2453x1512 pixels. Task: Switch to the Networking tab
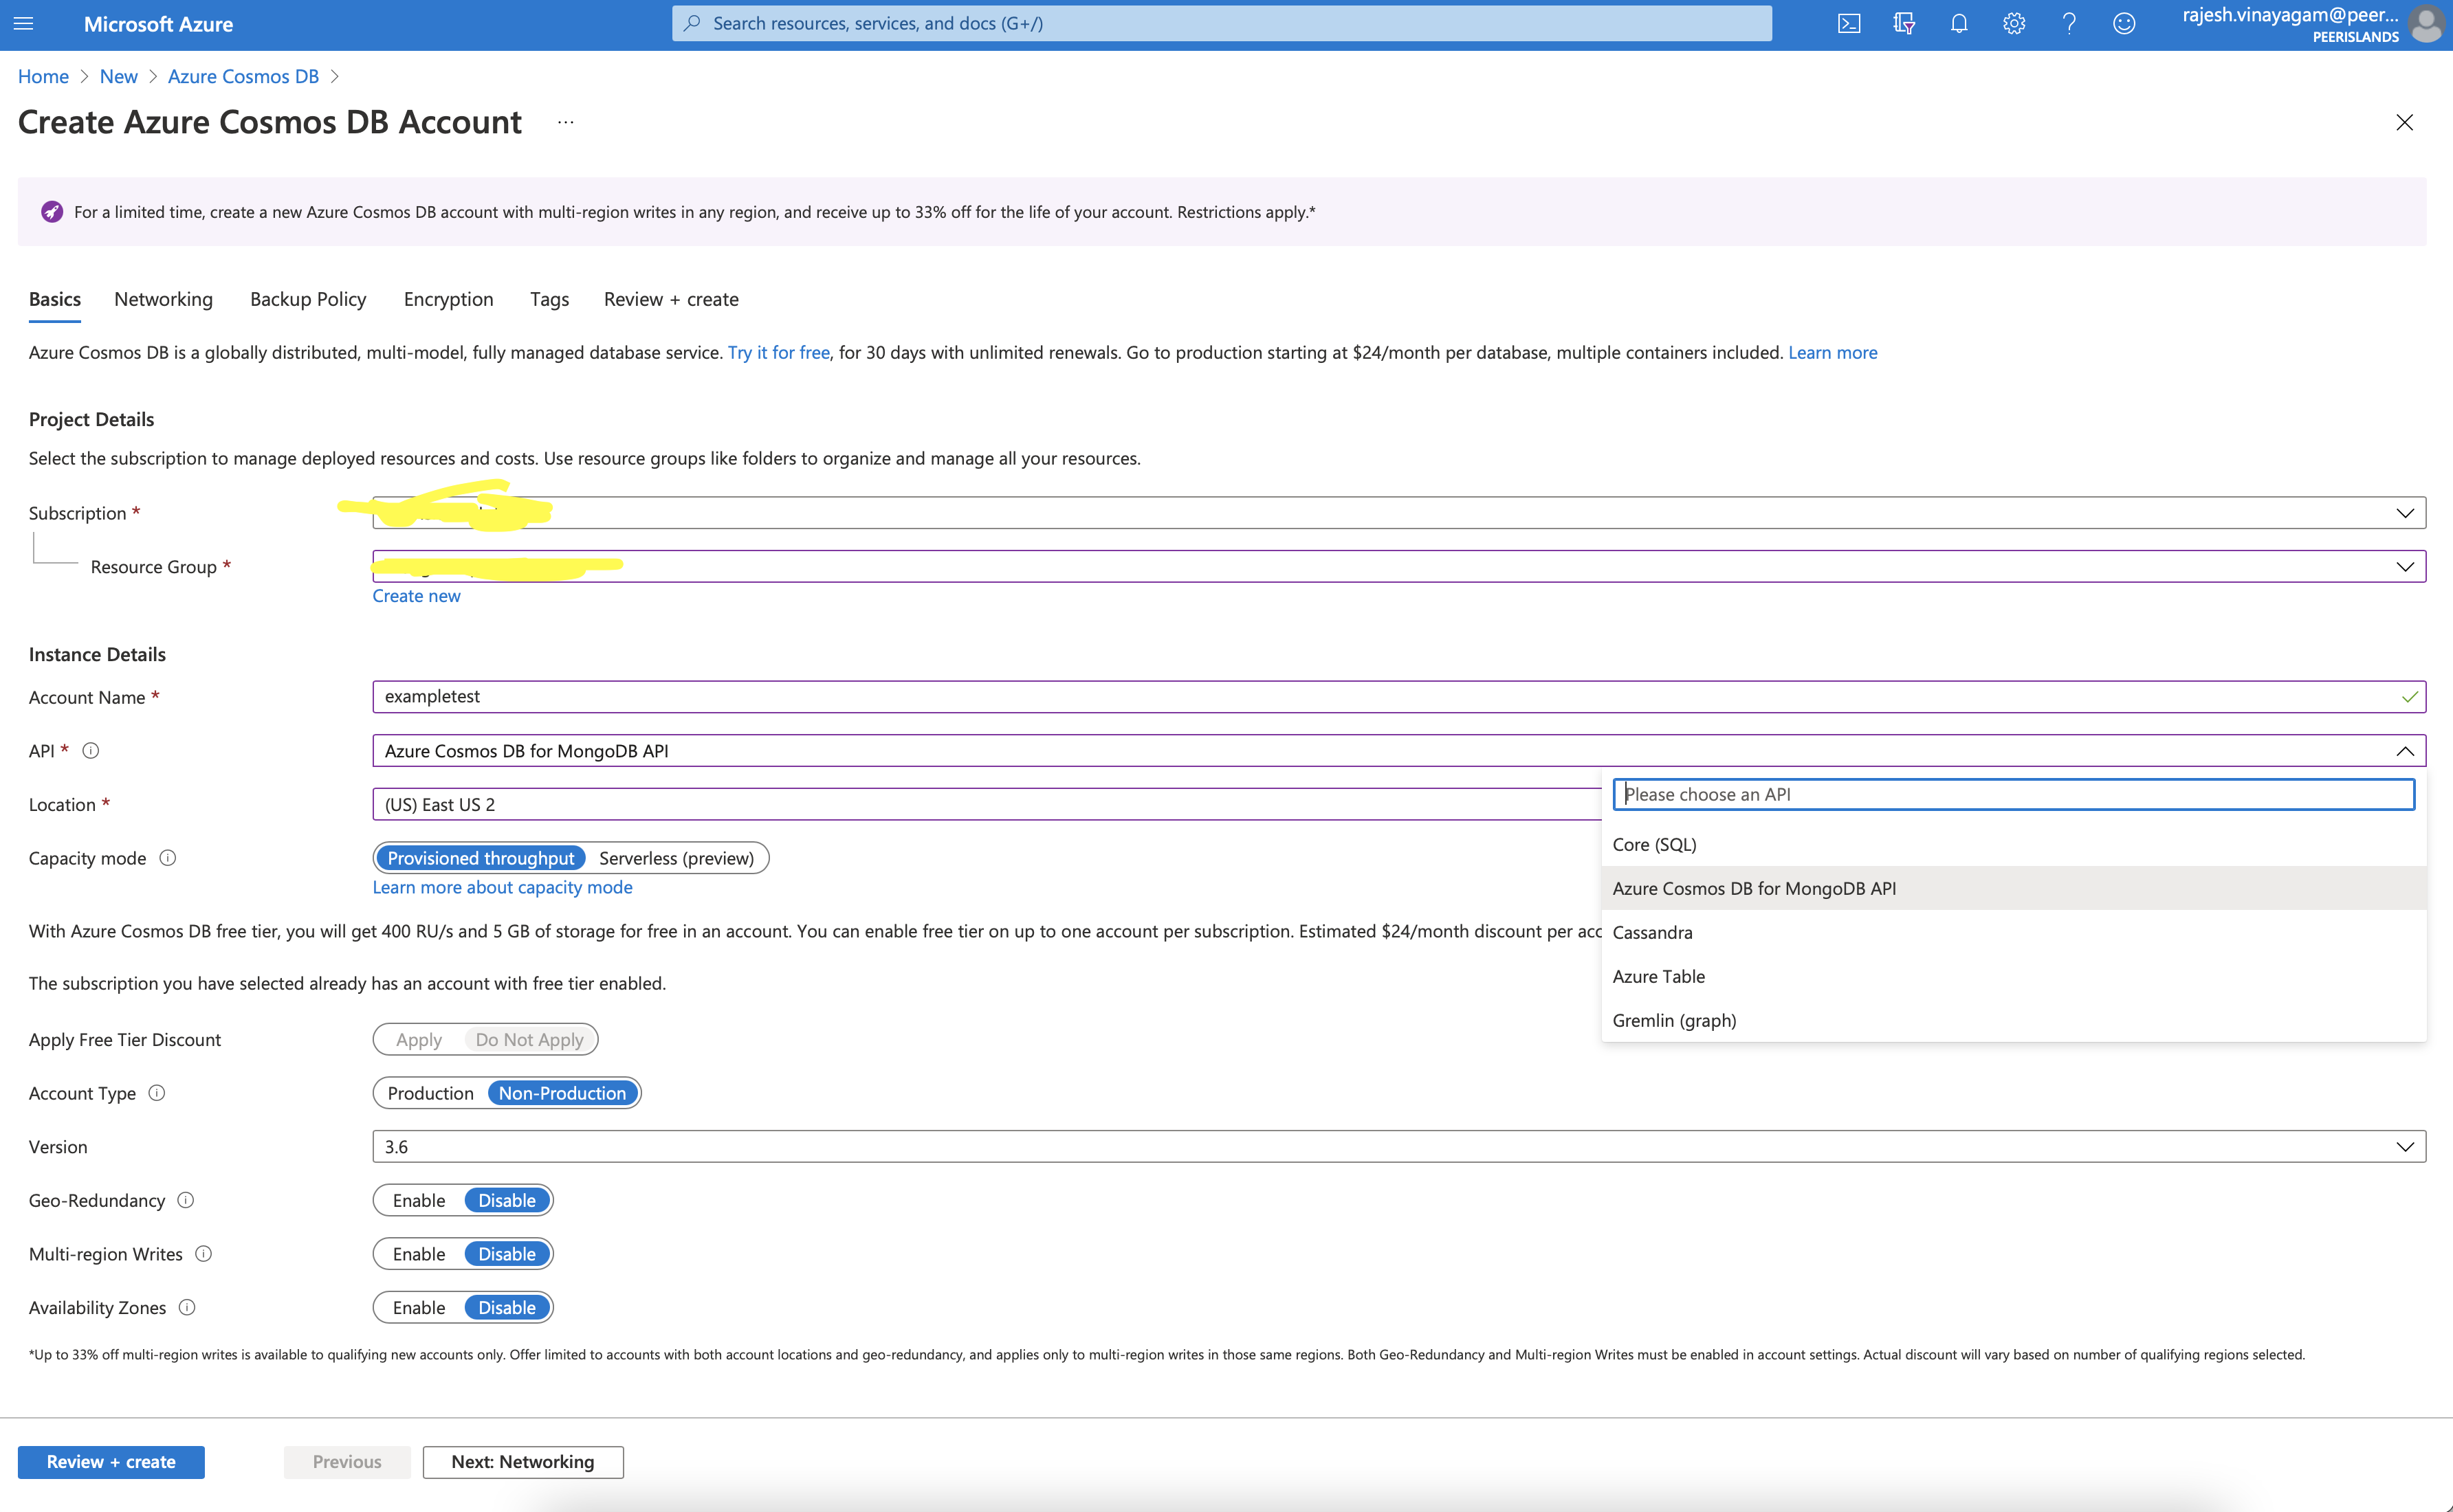pyautogui.click(x=163, y=299)
